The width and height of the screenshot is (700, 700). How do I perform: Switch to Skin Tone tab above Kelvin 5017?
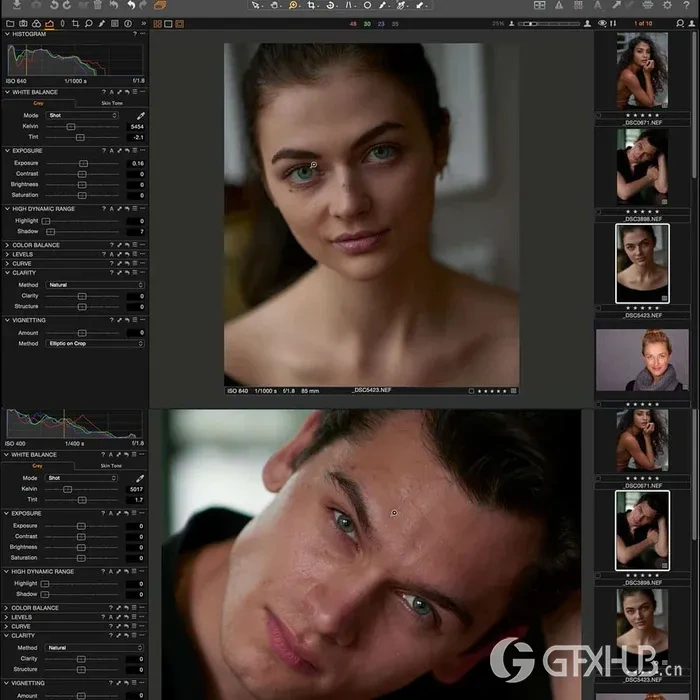tap(111, 466)
